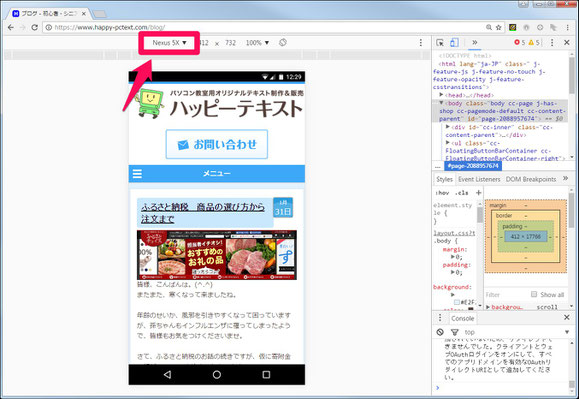This screenshot has height=399, width=579.
Task: Expand the margin property triangle
Action: (x=453, y=257)
